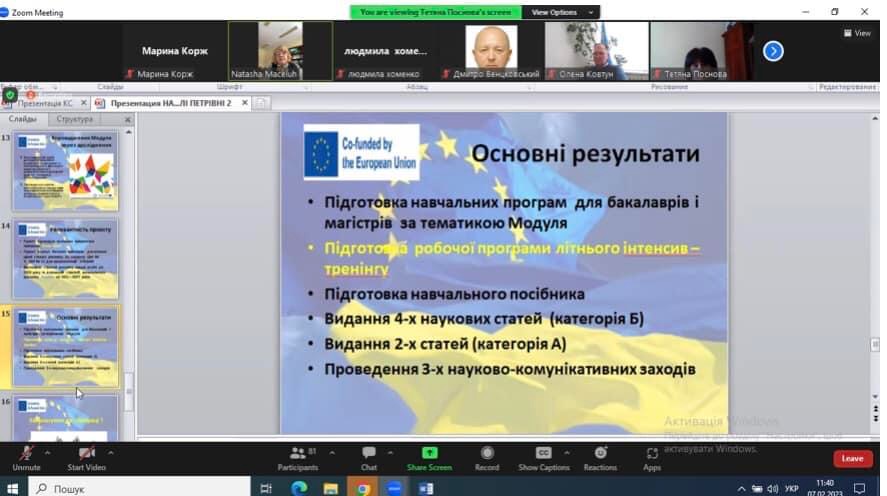Open video options arrow next to Start Video
The width and height of the screenshot is (887, 496).
tap(111, 452)
